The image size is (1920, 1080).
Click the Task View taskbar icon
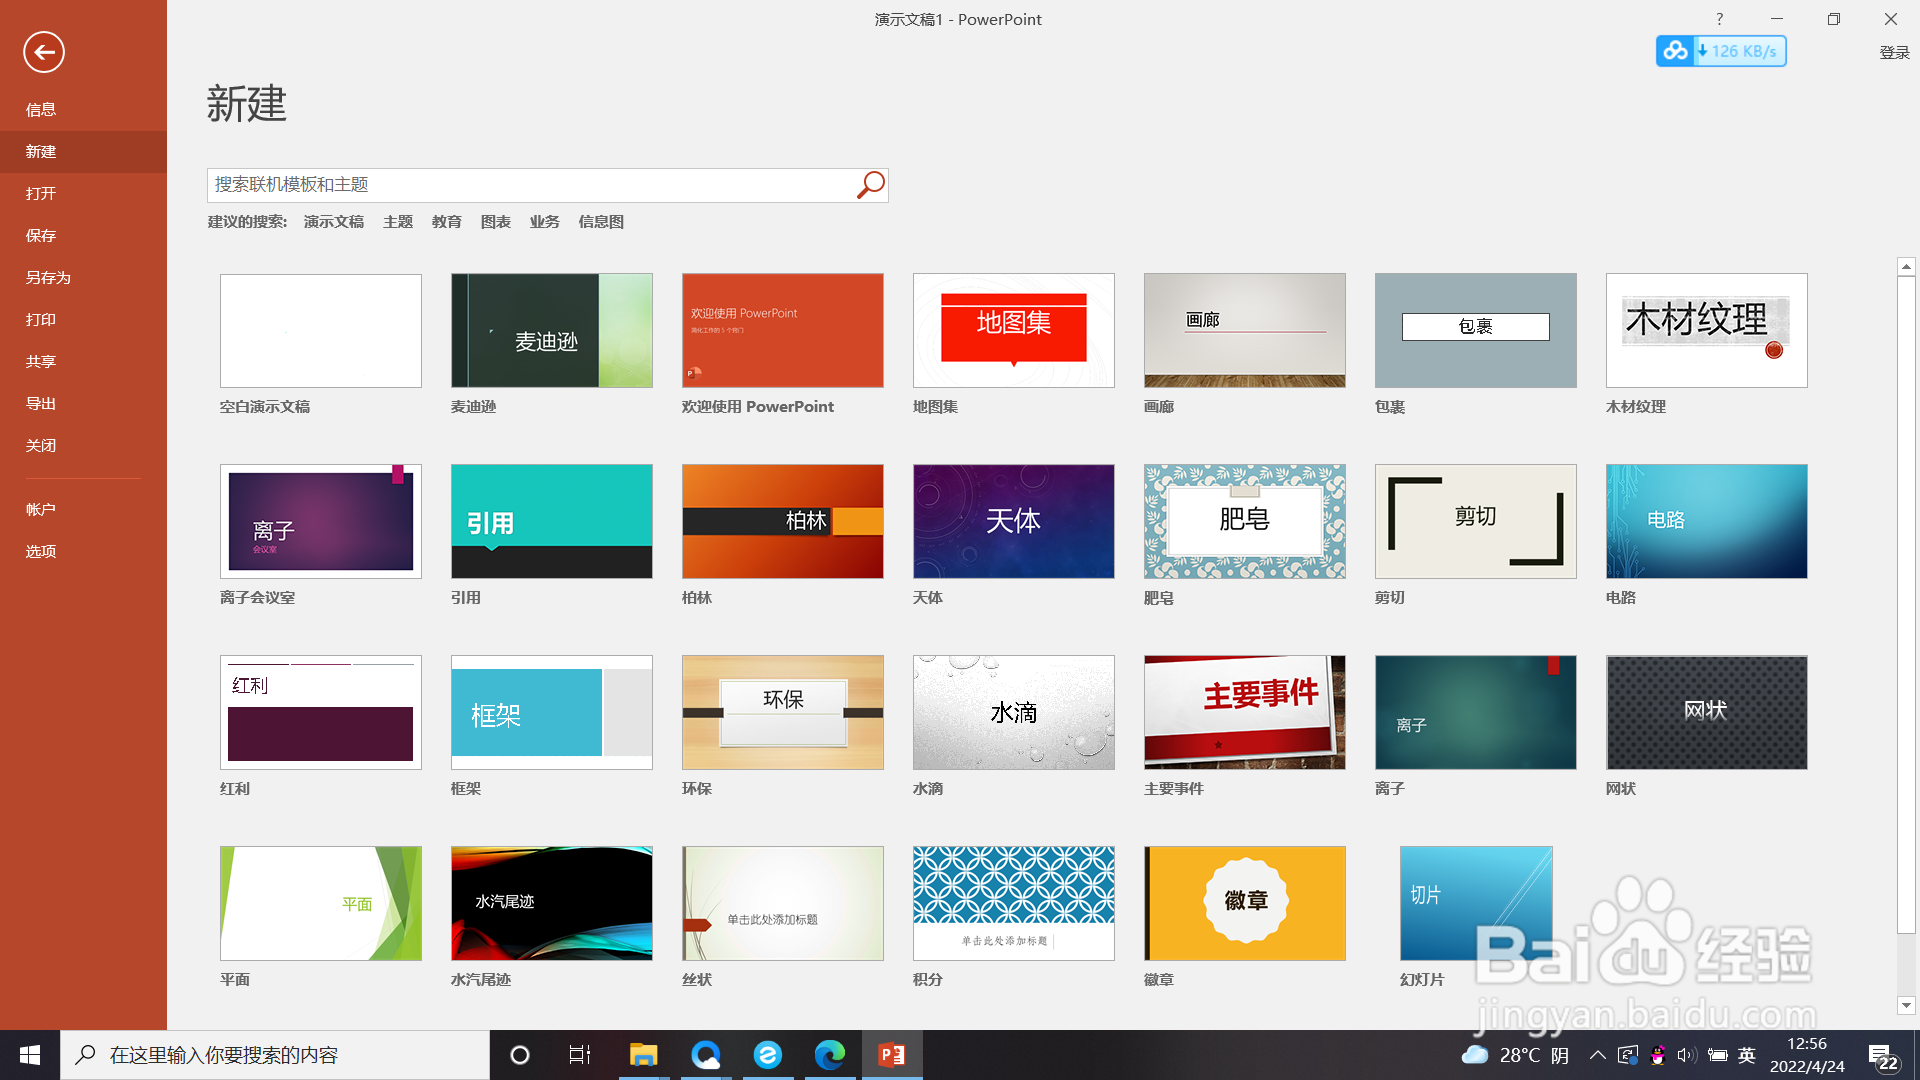[x=580, y=1055]
